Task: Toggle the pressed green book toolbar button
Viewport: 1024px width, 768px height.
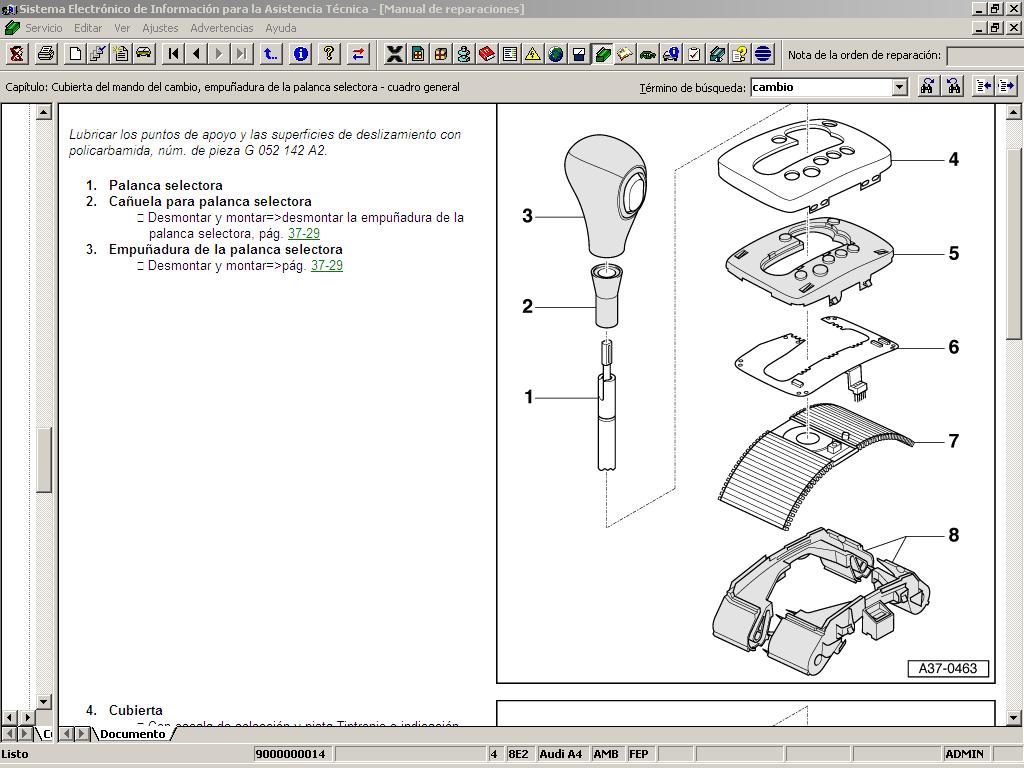Action: (602, 54)
